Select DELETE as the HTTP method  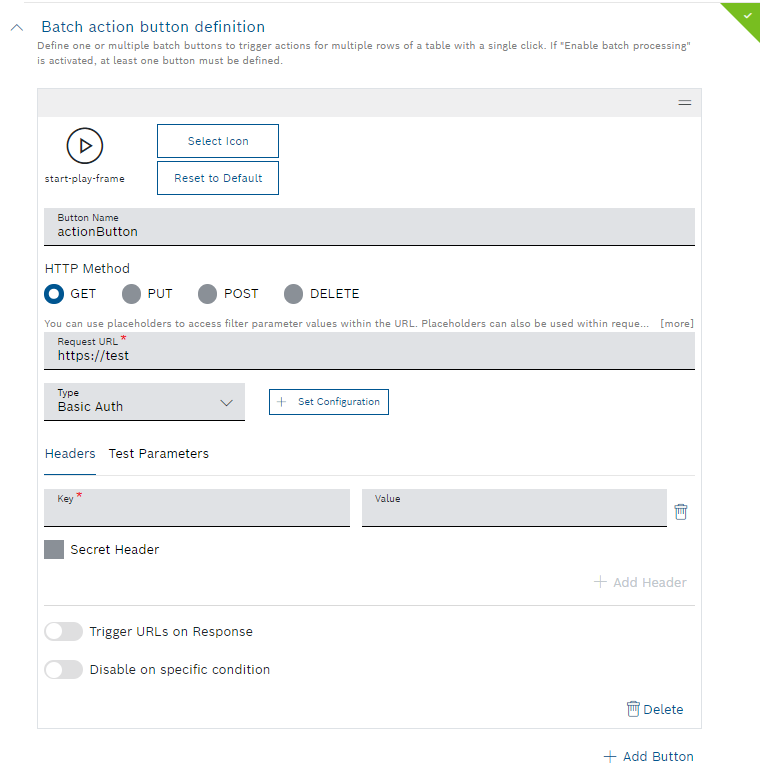tap(293, 294)
